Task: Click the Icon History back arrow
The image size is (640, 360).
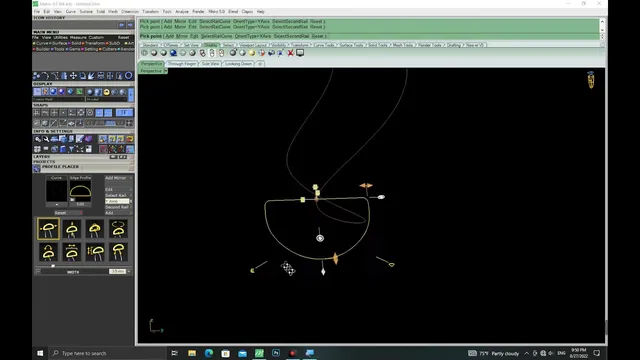Action: pos(122,25)
